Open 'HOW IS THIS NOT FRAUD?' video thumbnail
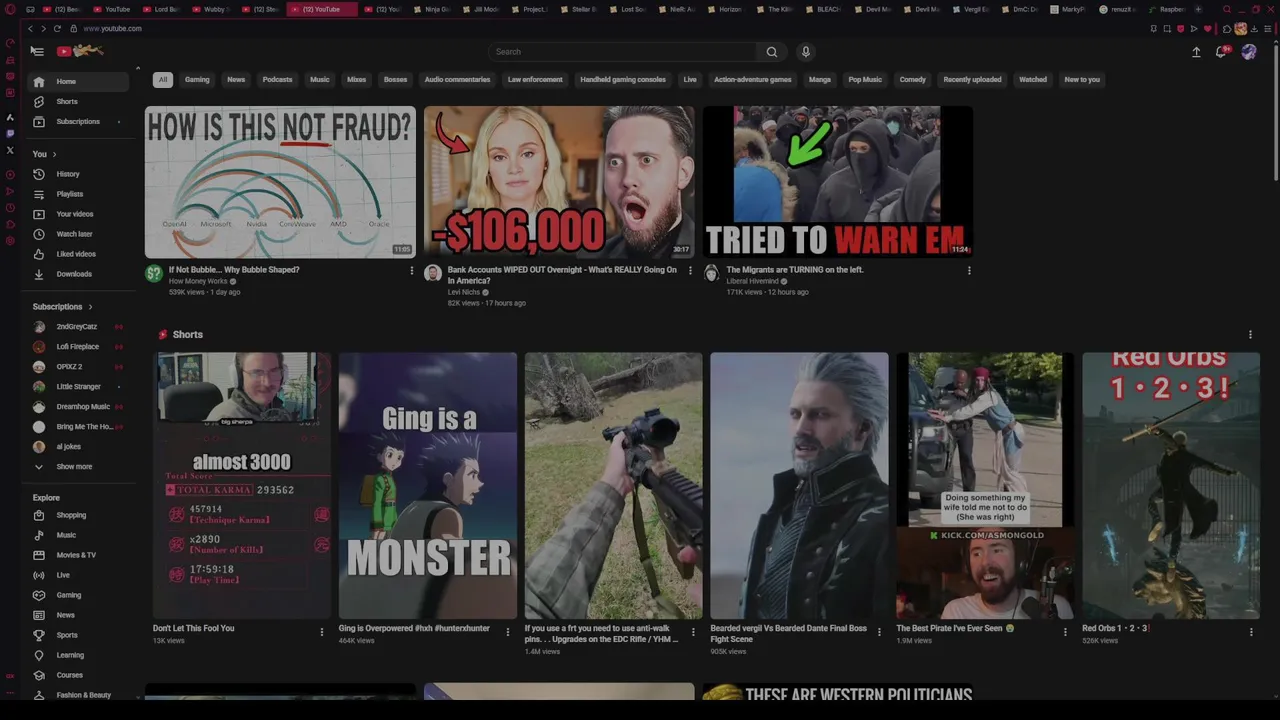Viewport: 1280px width, 720px height. click(280, 182)
